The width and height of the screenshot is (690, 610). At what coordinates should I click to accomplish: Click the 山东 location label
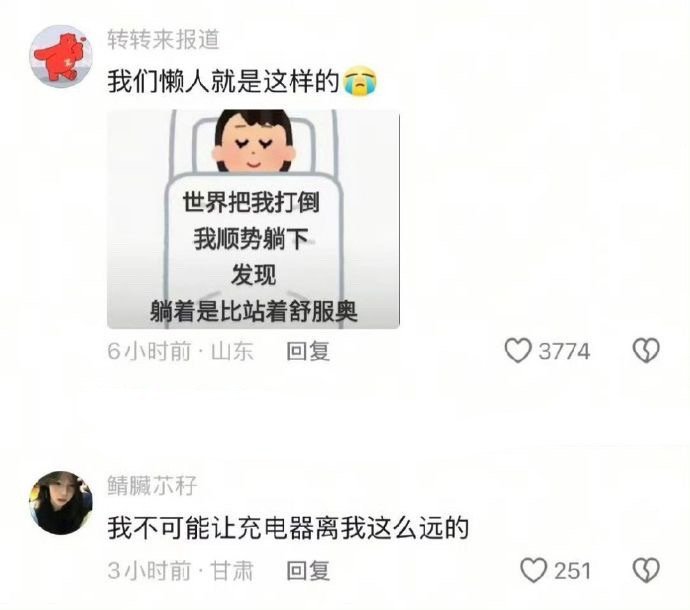(x=232, y=351)
